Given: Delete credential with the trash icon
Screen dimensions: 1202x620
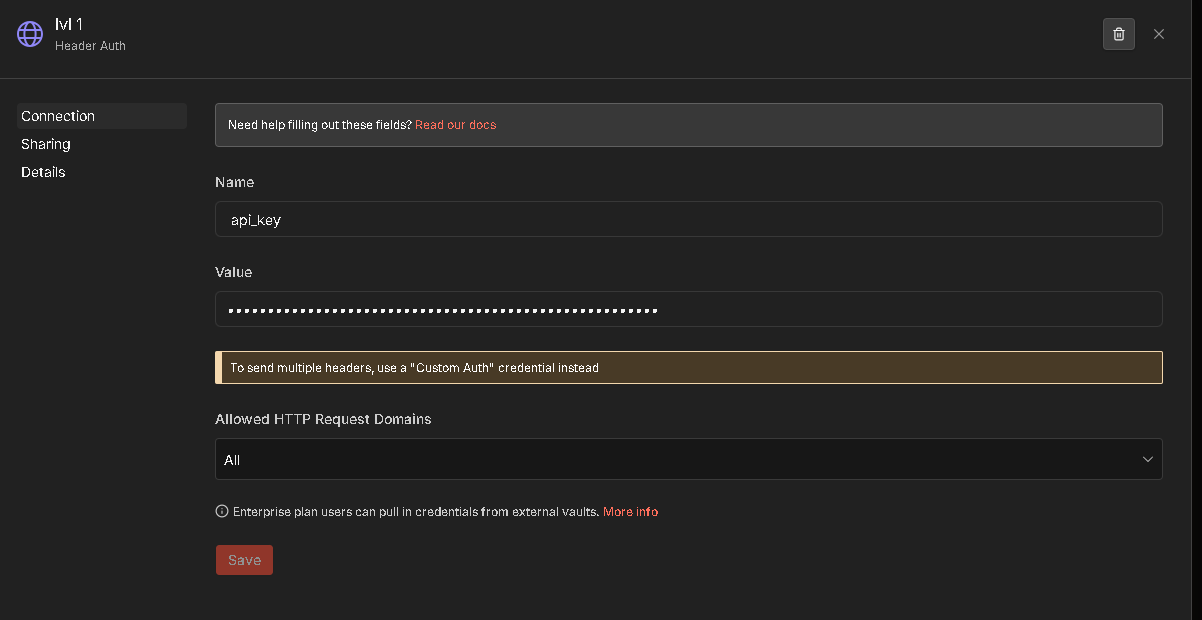Looking at the screenshot, I should (x=1118, y=34).
